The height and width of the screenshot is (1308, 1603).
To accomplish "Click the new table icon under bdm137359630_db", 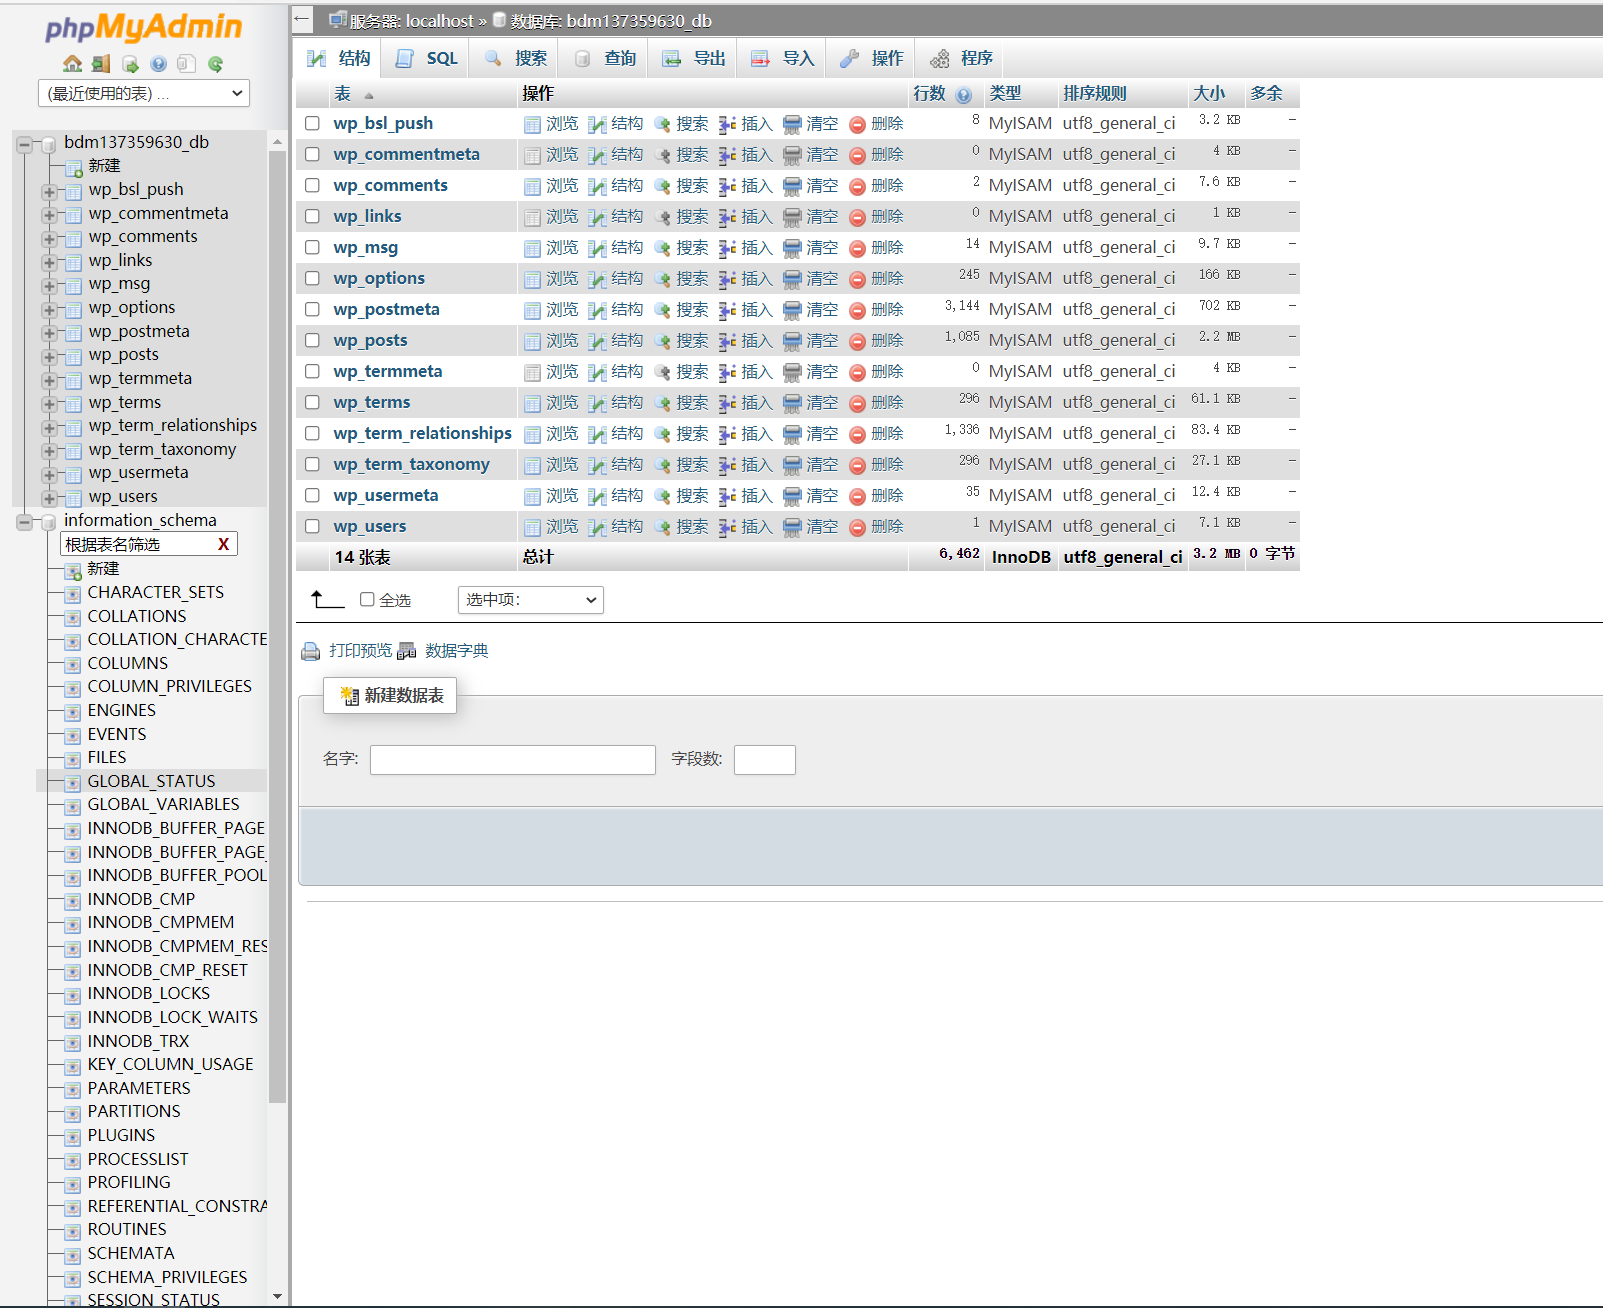I will click(x=73, y=167).
